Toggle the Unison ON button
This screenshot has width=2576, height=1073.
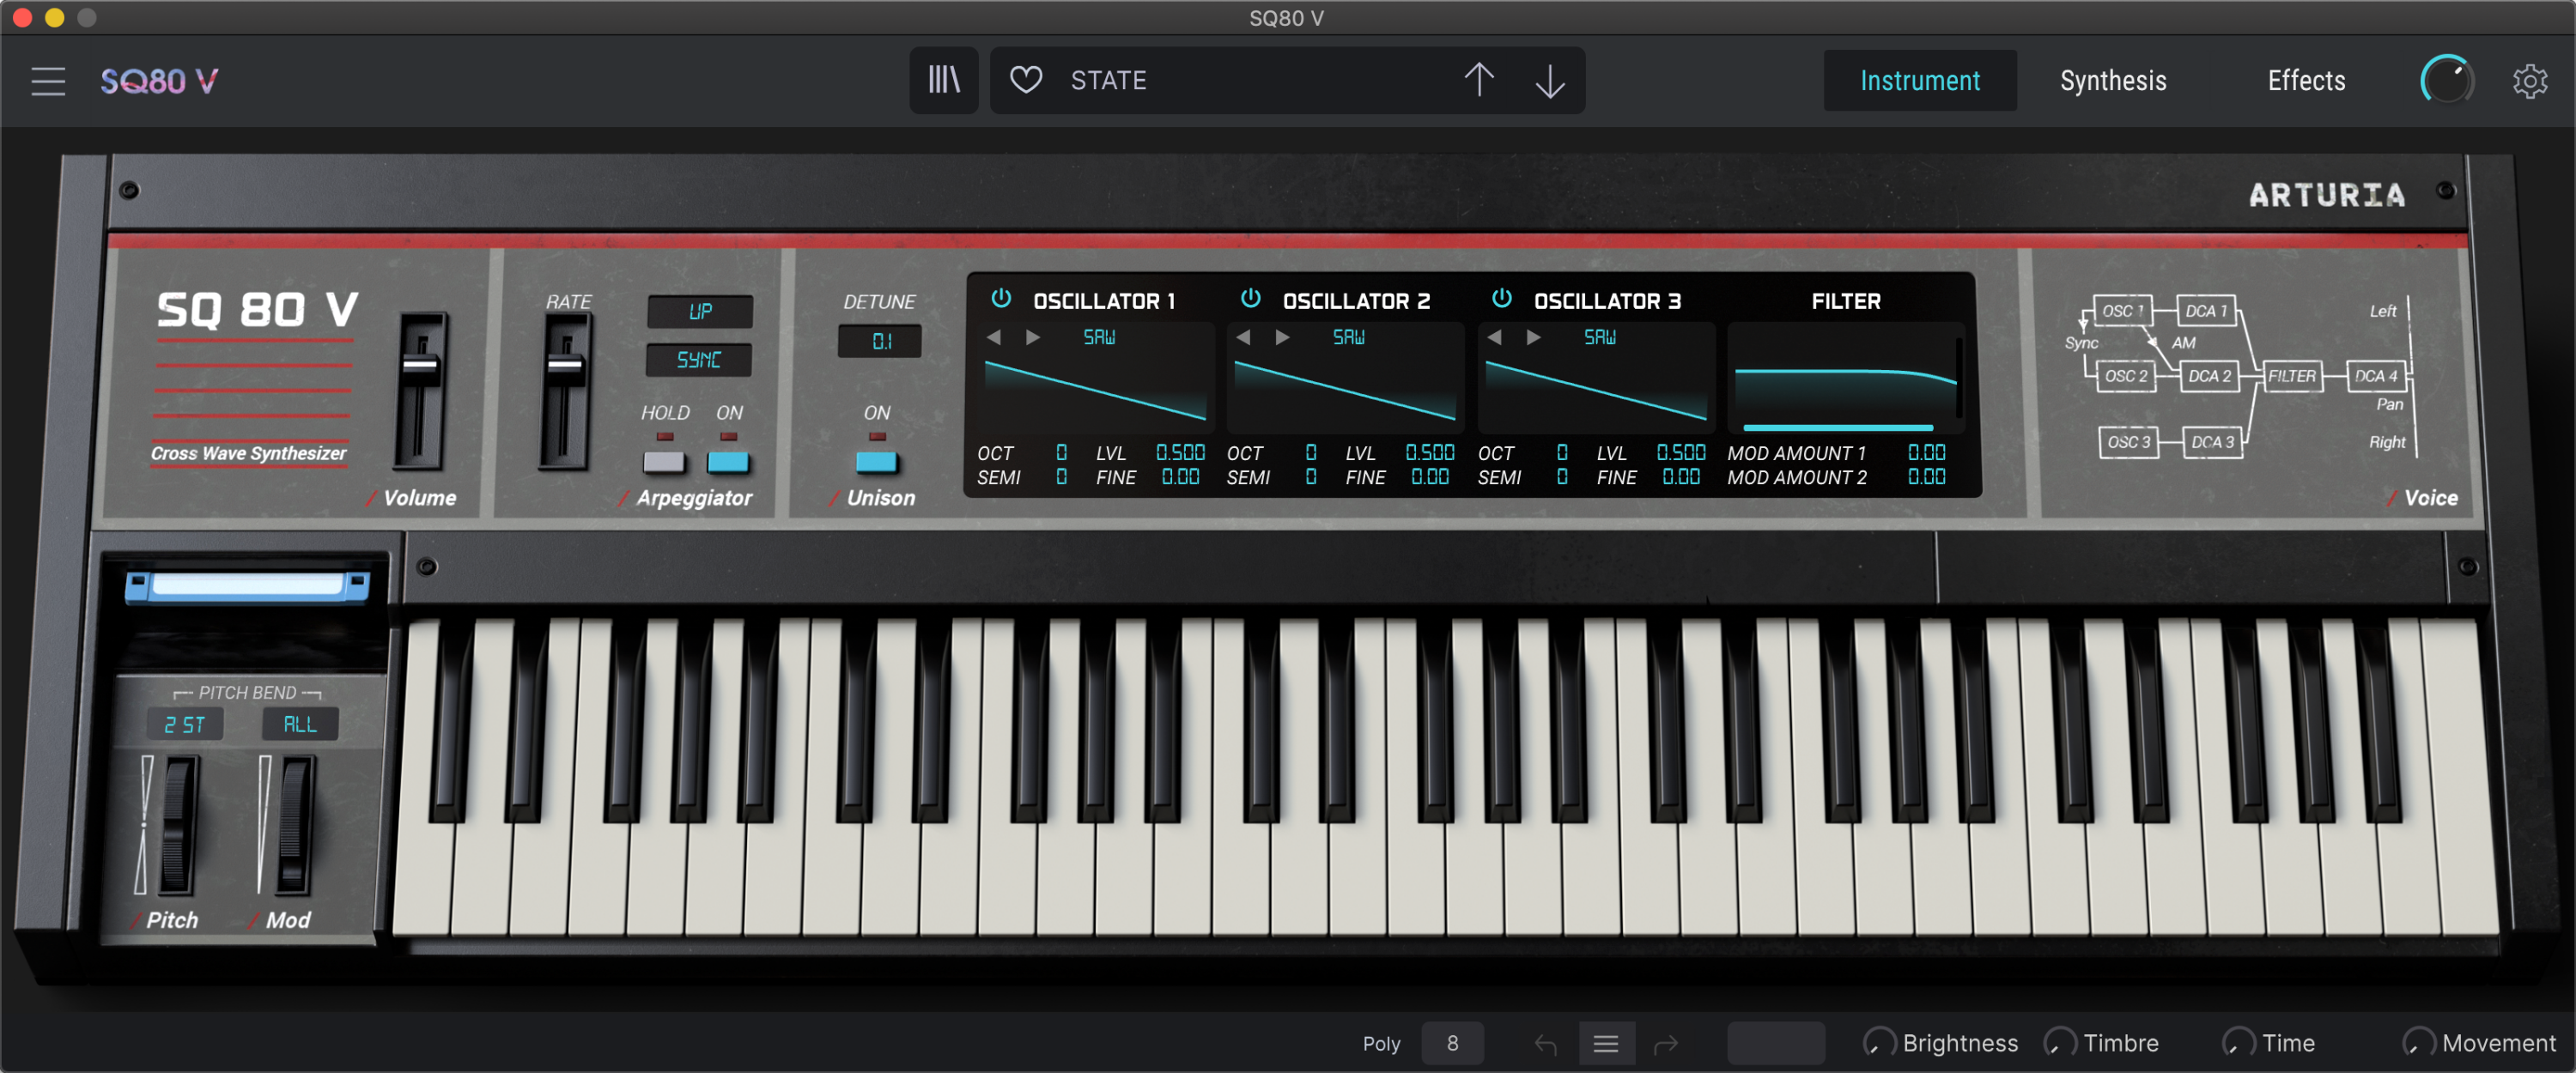[877, 462]
